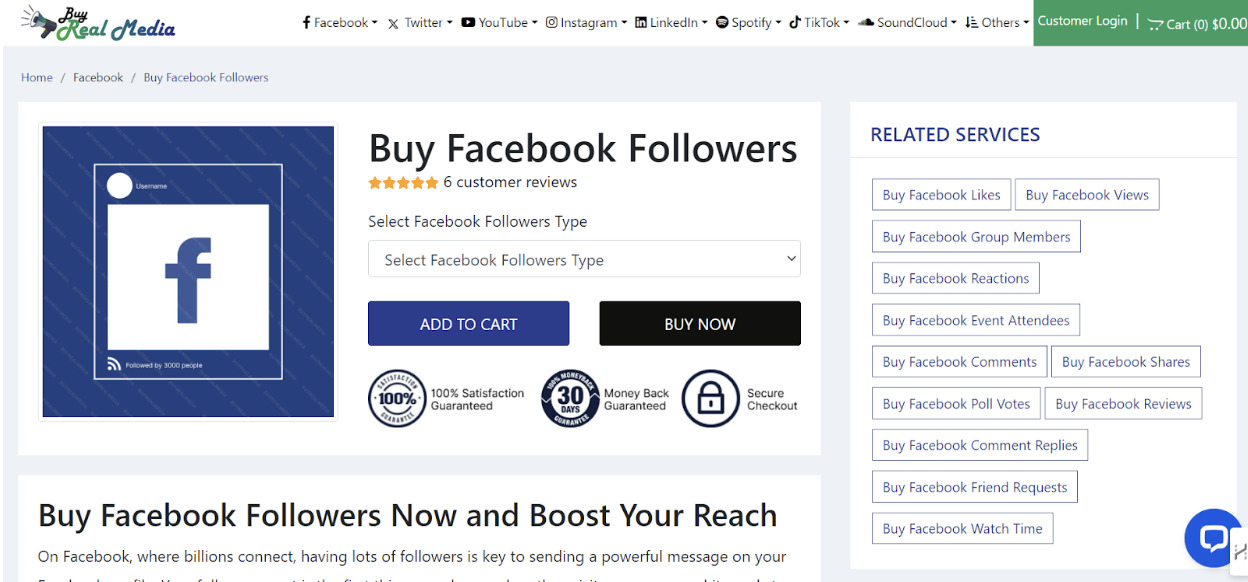
Task: Expand the YouTube navigation menu
Action: pos(499,23)
